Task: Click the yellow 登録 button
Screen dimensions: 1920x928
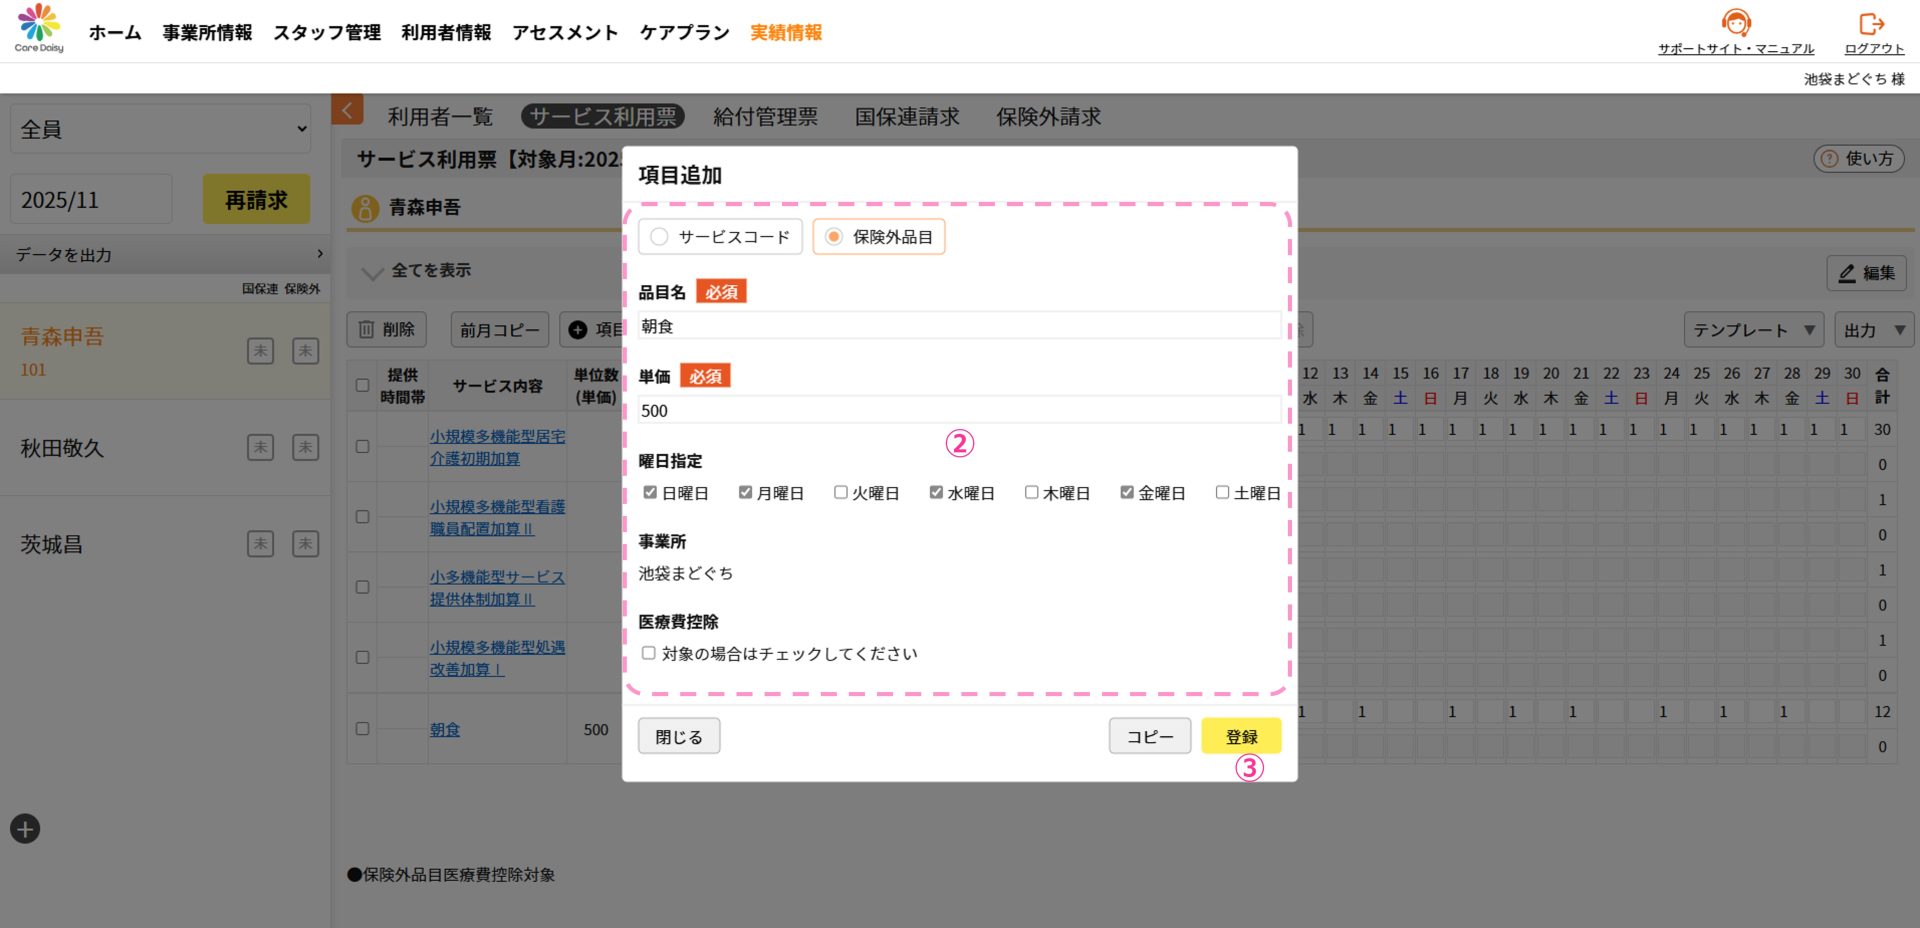Action: pos(1240,736)
